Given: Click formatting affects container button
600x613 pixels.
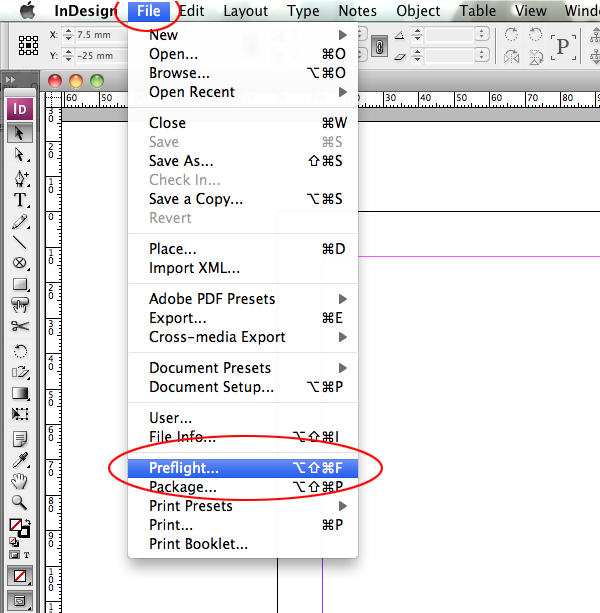Looking at the screenshot, I should coord(14,555).
